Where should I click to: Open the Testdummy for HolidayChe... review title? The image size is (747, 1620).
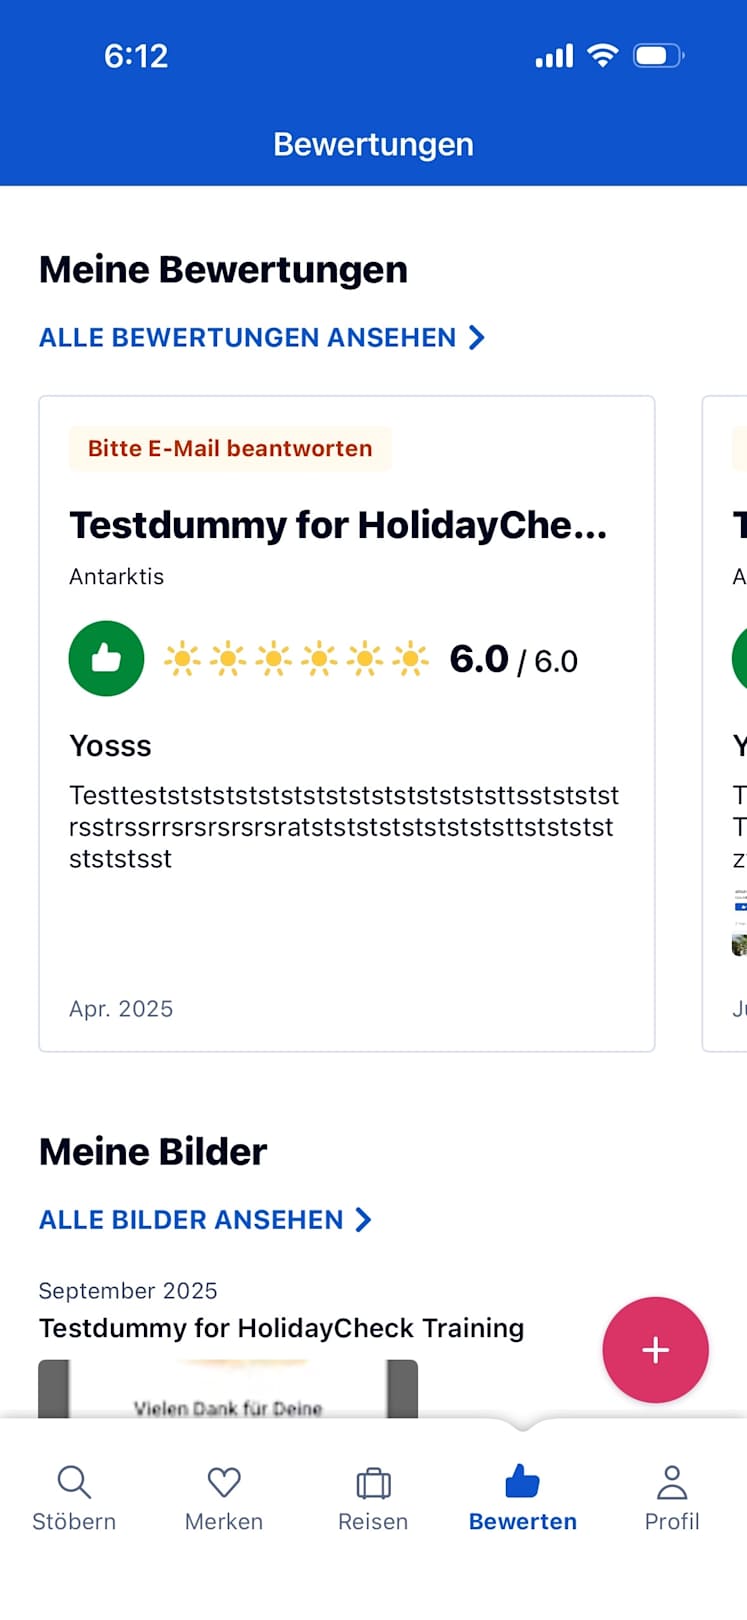tap(338, 525)
